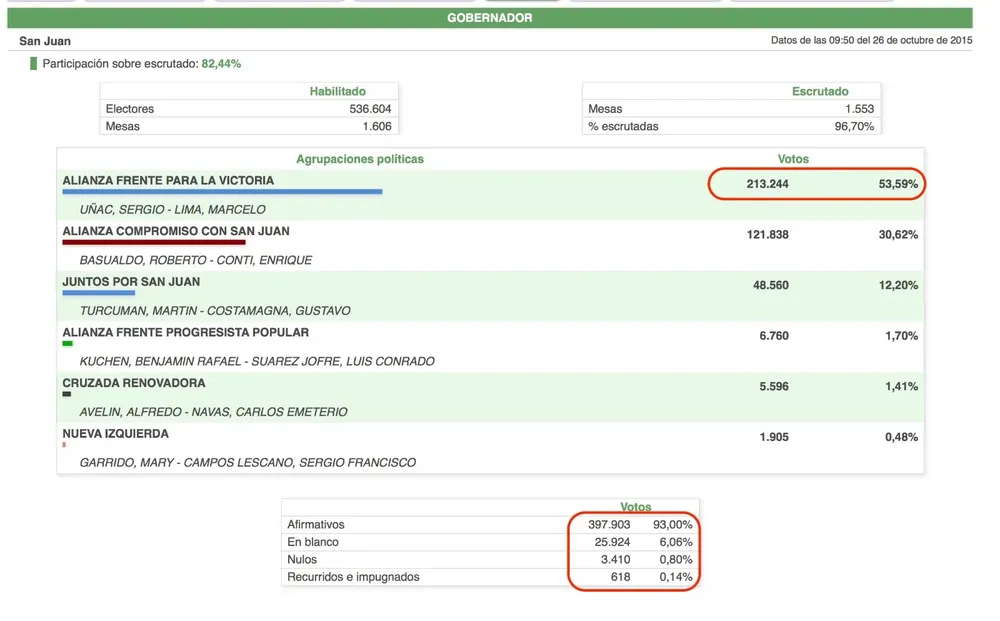This screenshot has height=621, width=1000.
Task: Select the Afirmativos row in votes summary
Action: pyautogui.click(x=316, y=524)
